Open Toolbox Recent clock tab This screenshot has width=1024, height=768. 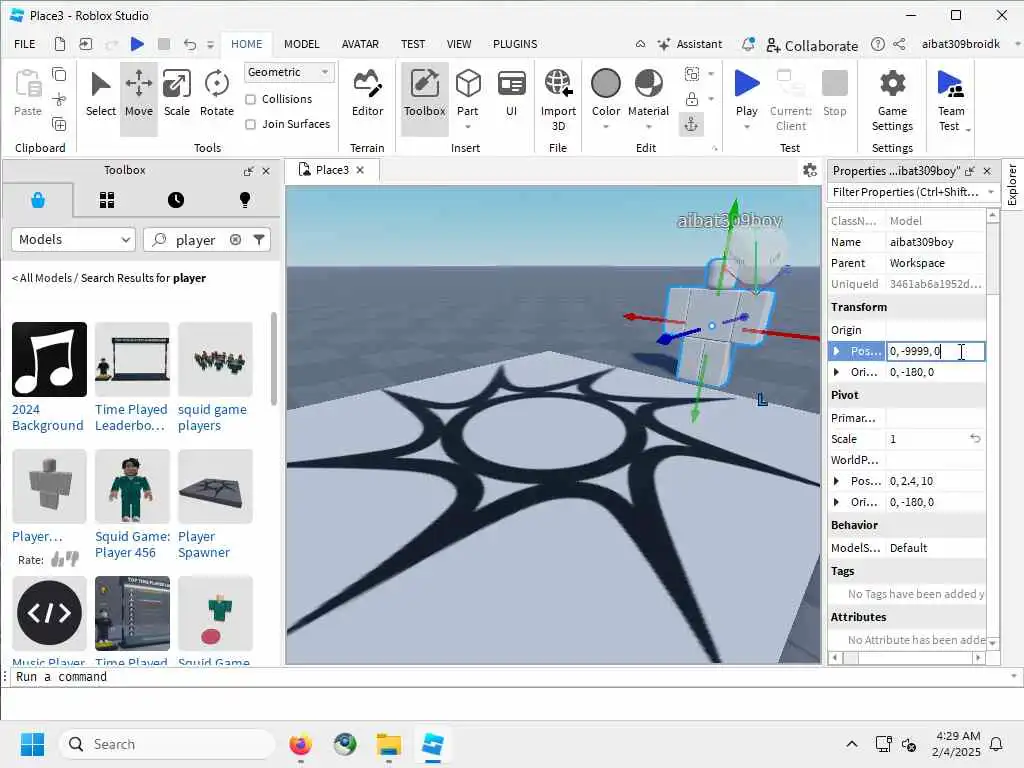tap(176, 200)
